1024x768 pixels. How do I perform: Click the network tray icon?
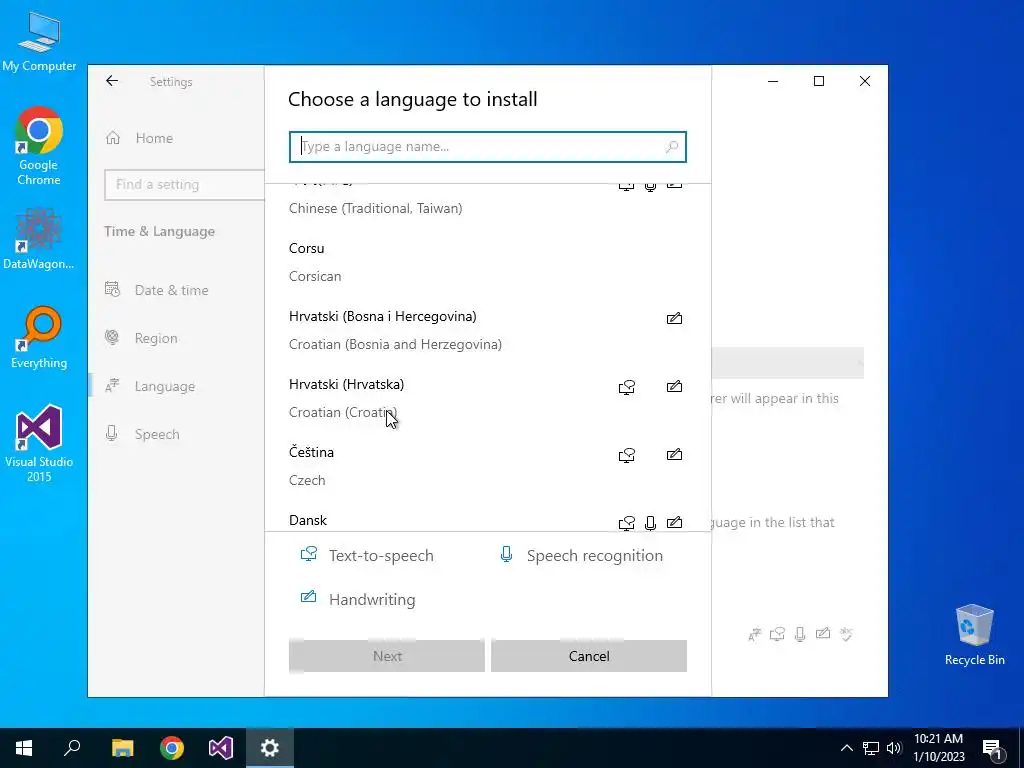(871, 748)
